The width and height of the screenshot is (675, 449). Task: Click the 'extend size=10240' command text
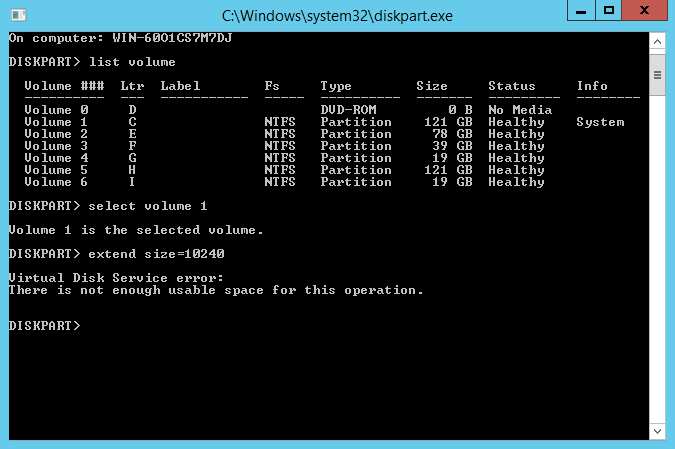pyautogui.click(x=156, y=254)
